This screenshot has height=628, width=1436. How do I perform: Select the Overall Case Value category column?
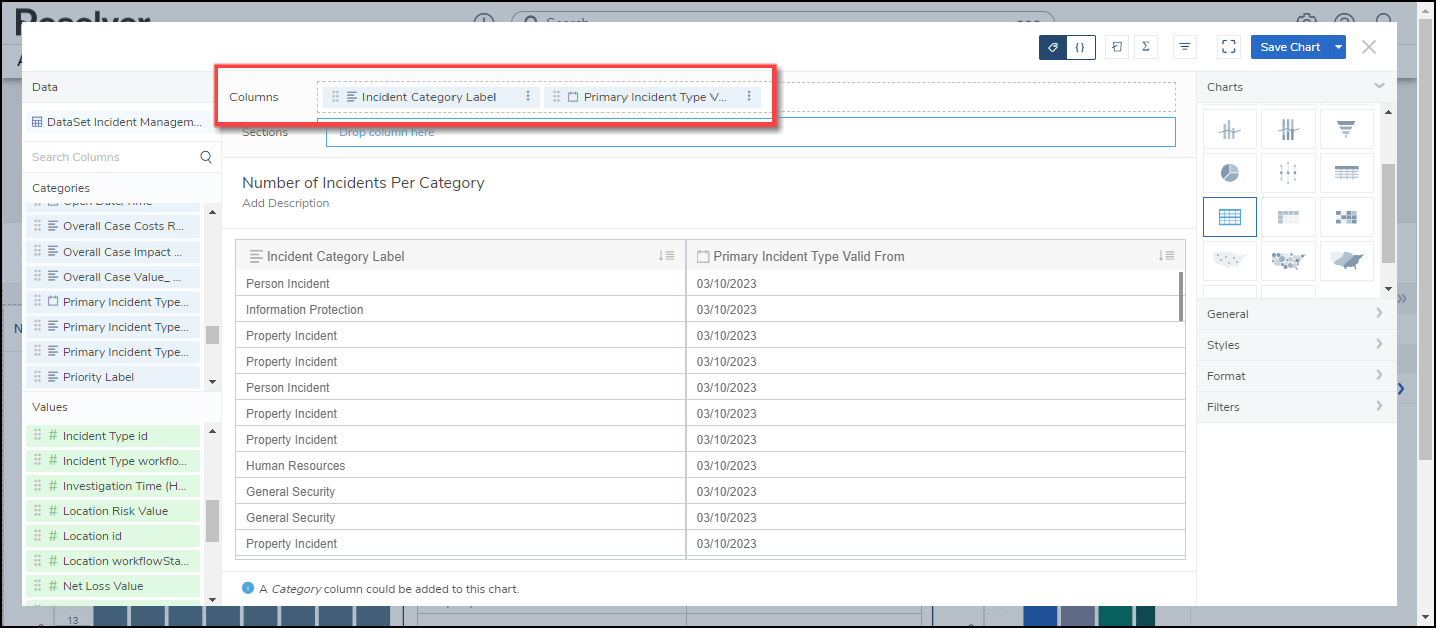114,277
